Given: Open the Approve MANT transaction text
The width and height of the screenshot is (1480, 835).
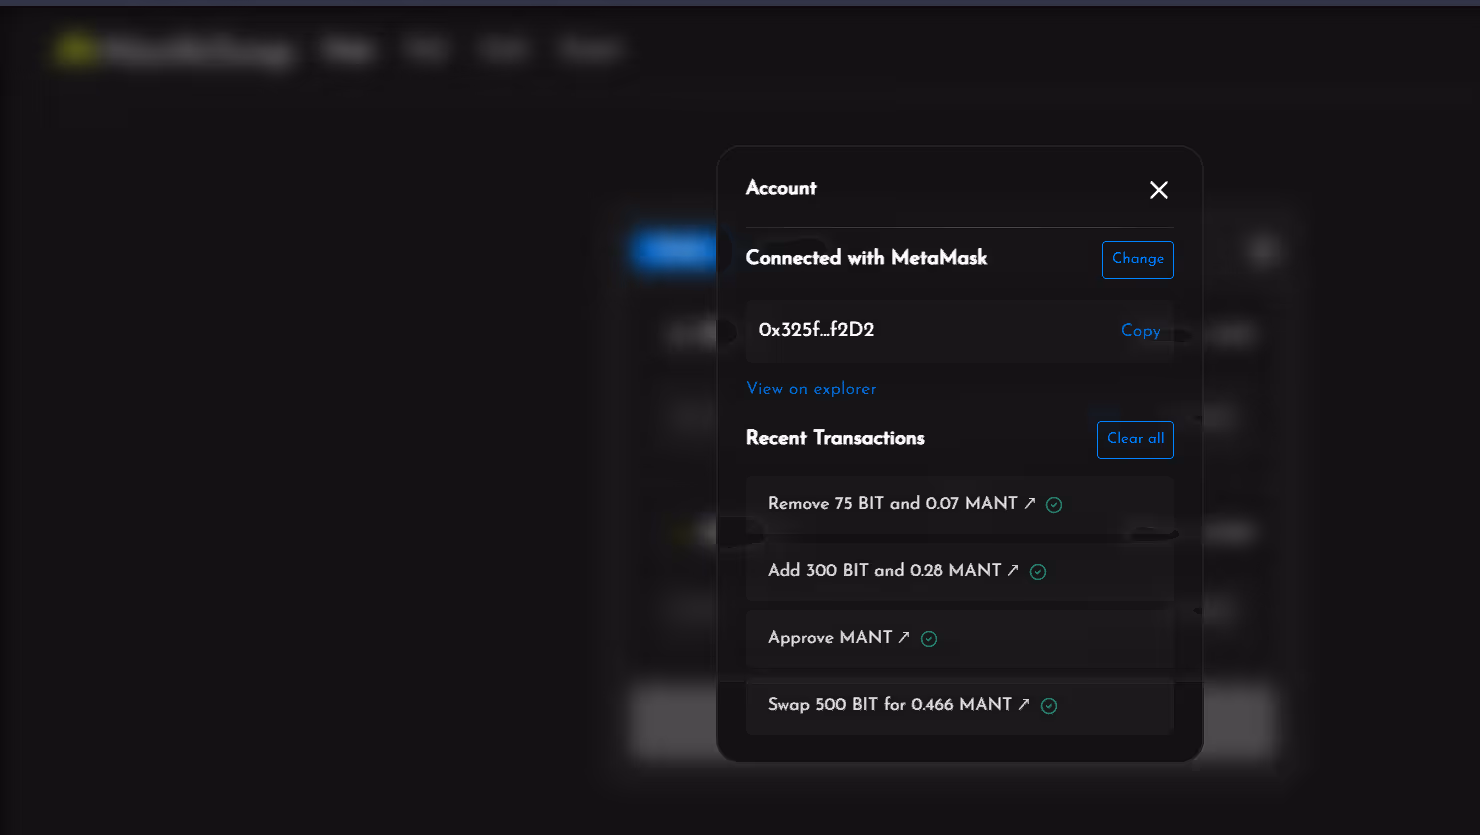Looking at the screenshot, I should pos(829,638).
